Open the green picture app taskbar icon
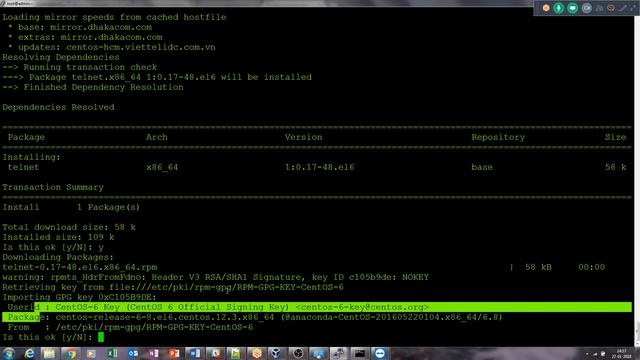 (x=236, y=353)
